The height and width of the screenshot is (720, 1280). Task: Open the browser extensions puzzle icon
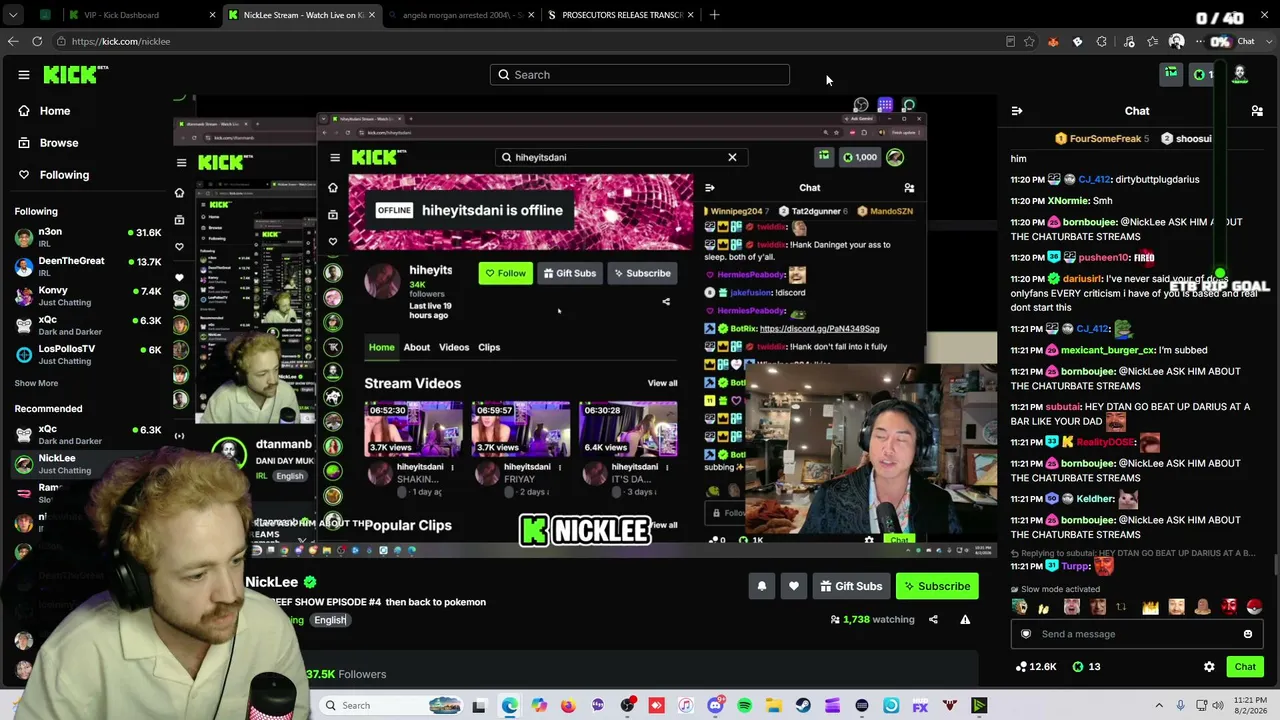pyautogui.click(x=1102, y=42)
